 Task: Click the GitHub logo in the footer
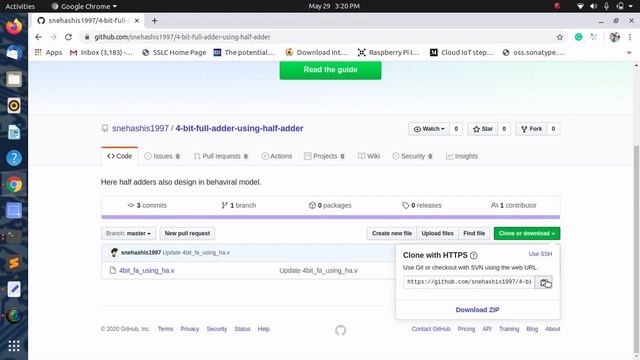[340, 330]
